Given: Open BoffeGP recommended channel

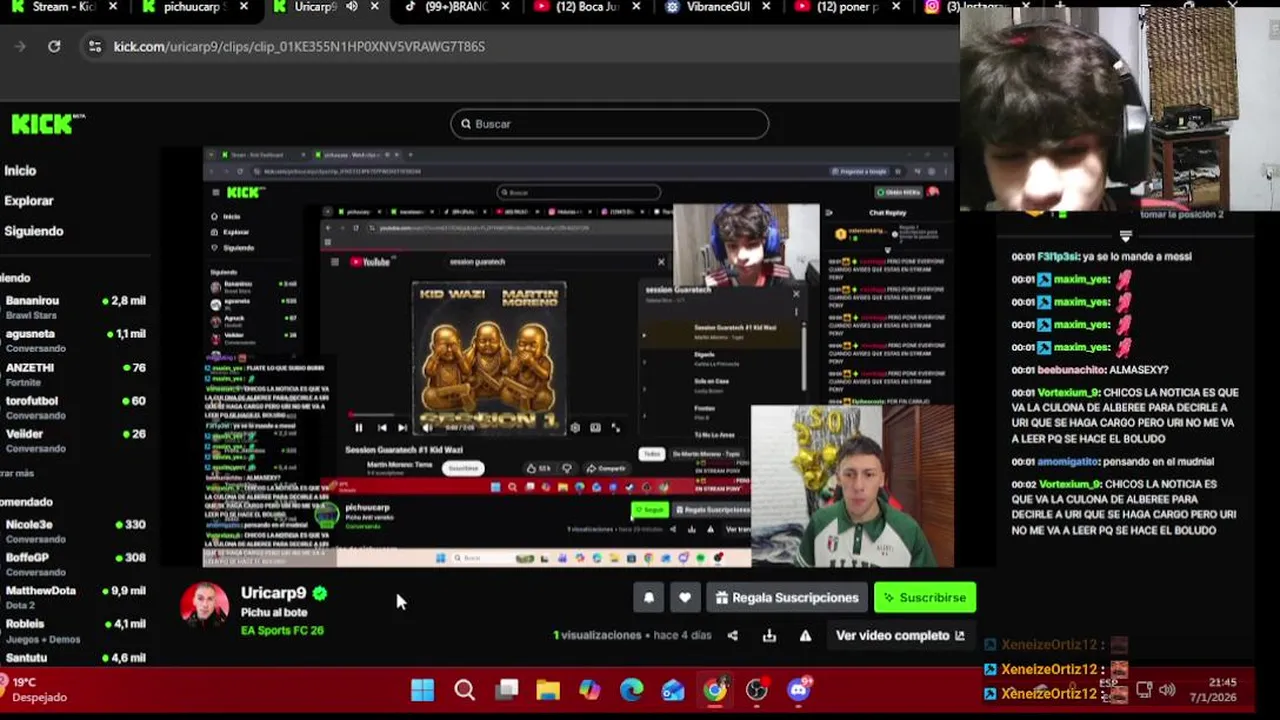Looking at the screenshot, I should tap(75, 563).
